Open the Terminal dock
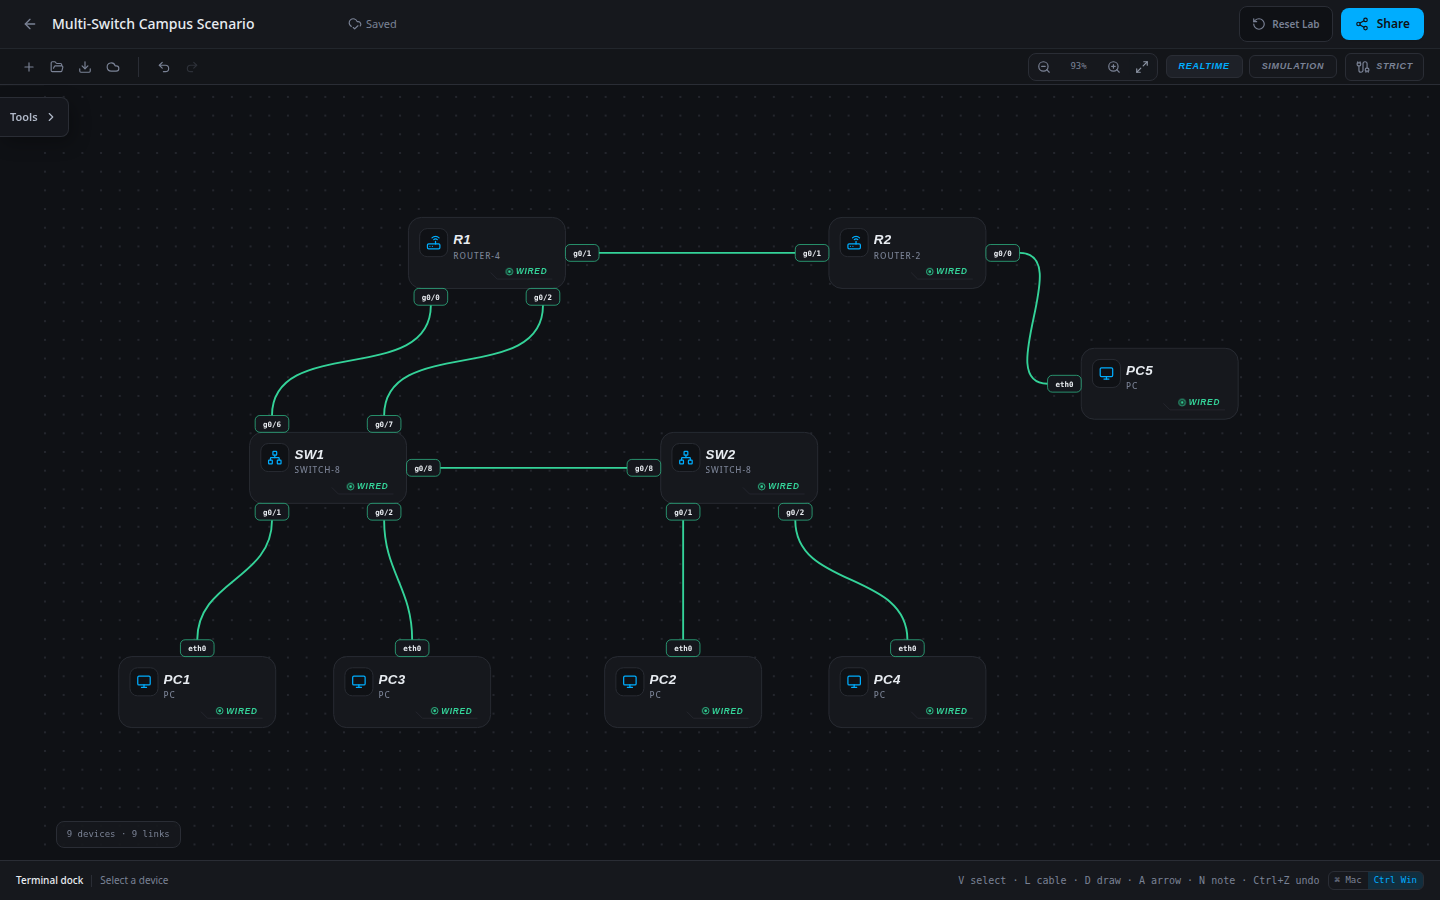1440x900 pixels. pyautogui.click(x=50, y=880)
